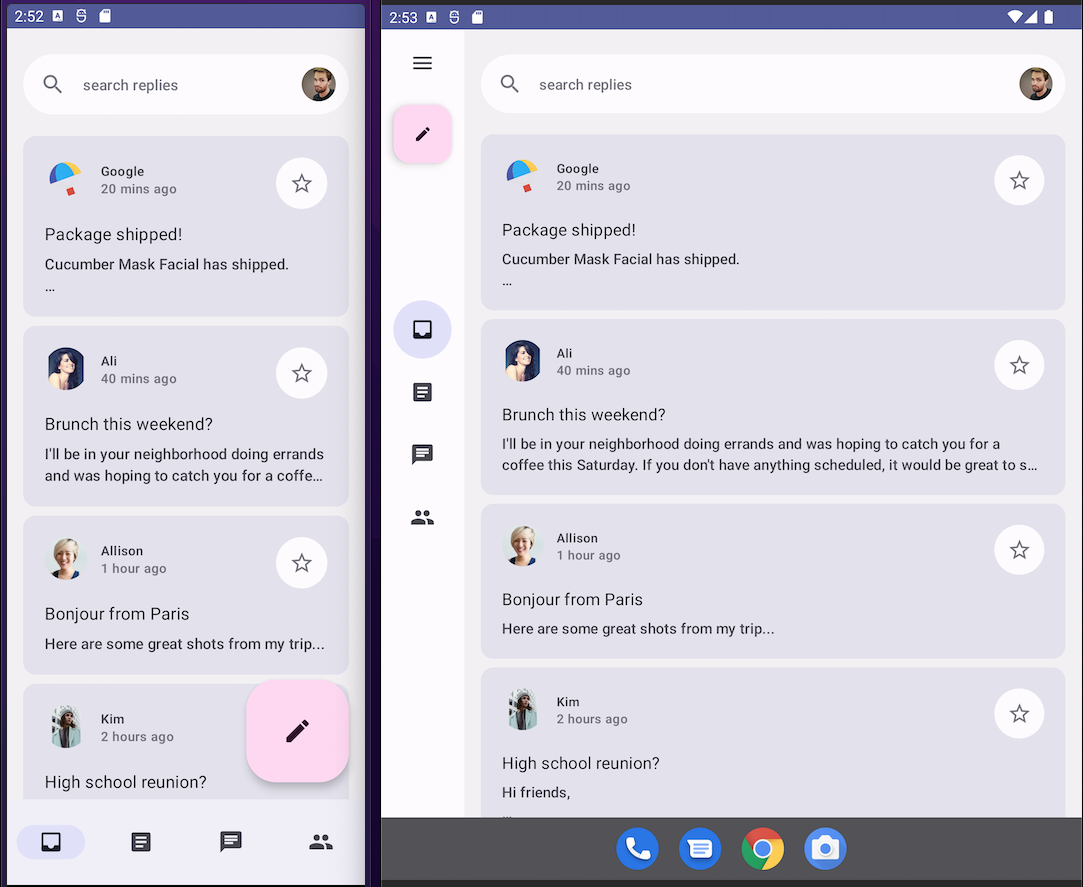Open Chrome from the bottom dock
The height and width of the screenshot is (887, 1083).
click(x=762, y=849)
